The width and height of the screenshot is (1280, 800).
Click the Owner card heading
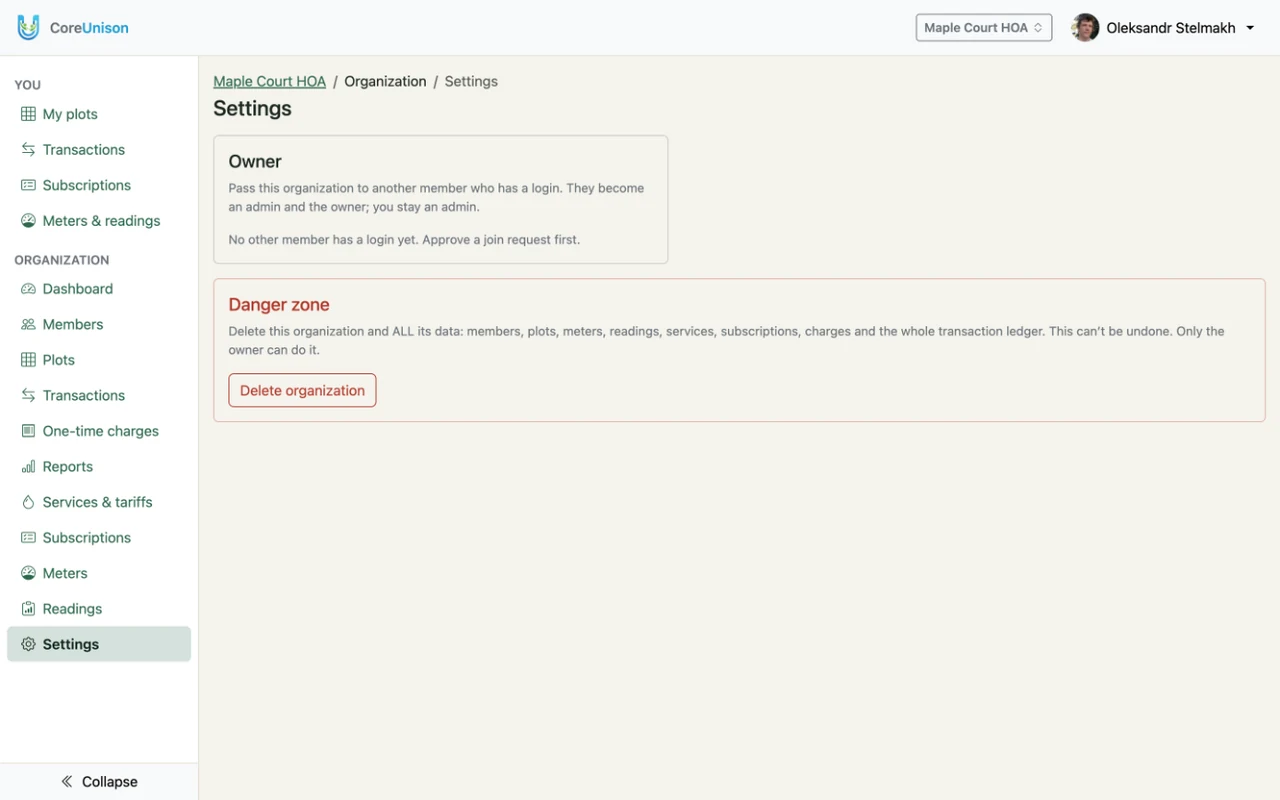coord(255,162)
